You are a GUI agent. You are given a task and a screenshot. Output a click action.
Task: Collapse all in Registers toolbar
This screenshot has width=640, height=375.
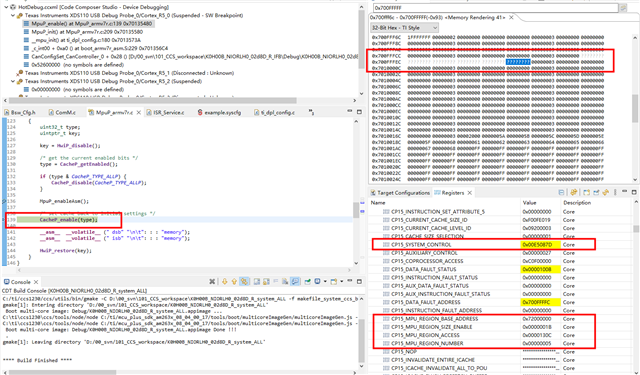pyautogui.click(x=561, y=192)
